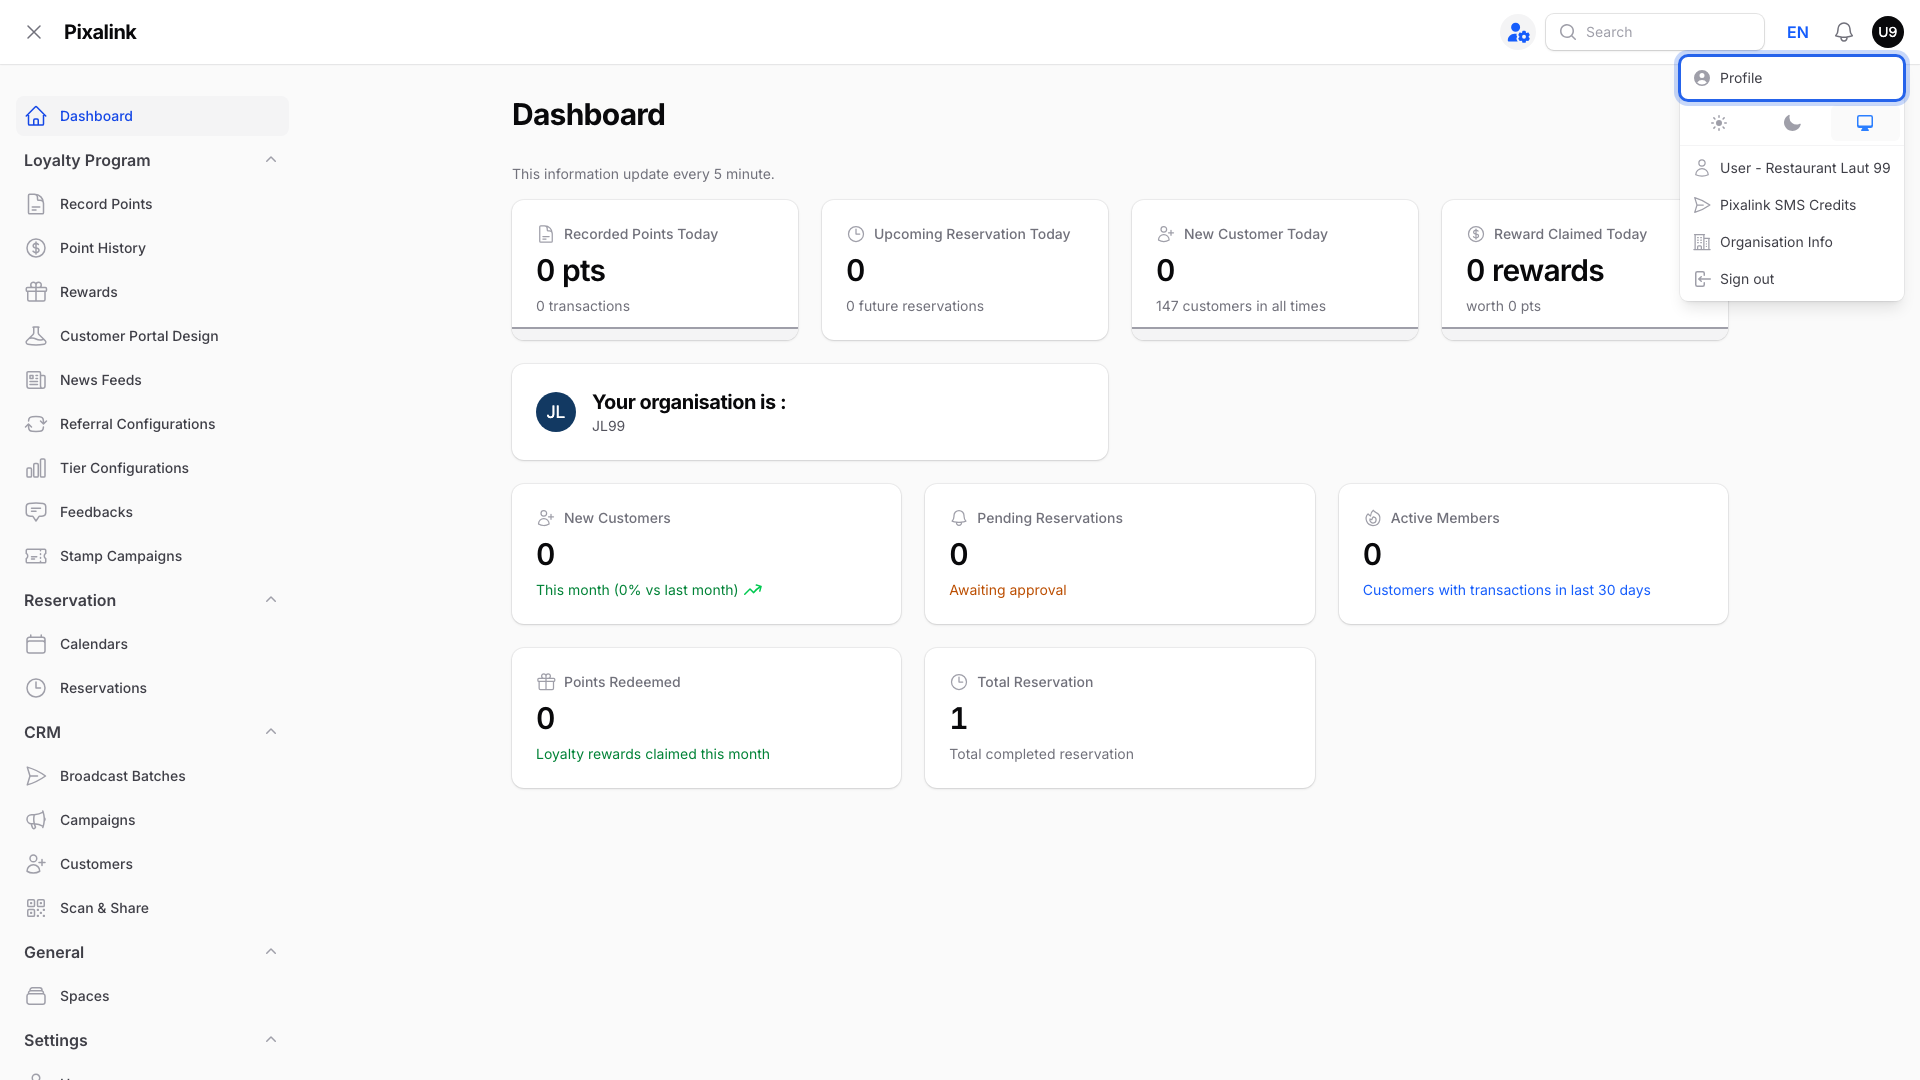Switch to light theme sun toggle
Viewport: 1920px width, 1080px height.
(x=1718, y=124)
